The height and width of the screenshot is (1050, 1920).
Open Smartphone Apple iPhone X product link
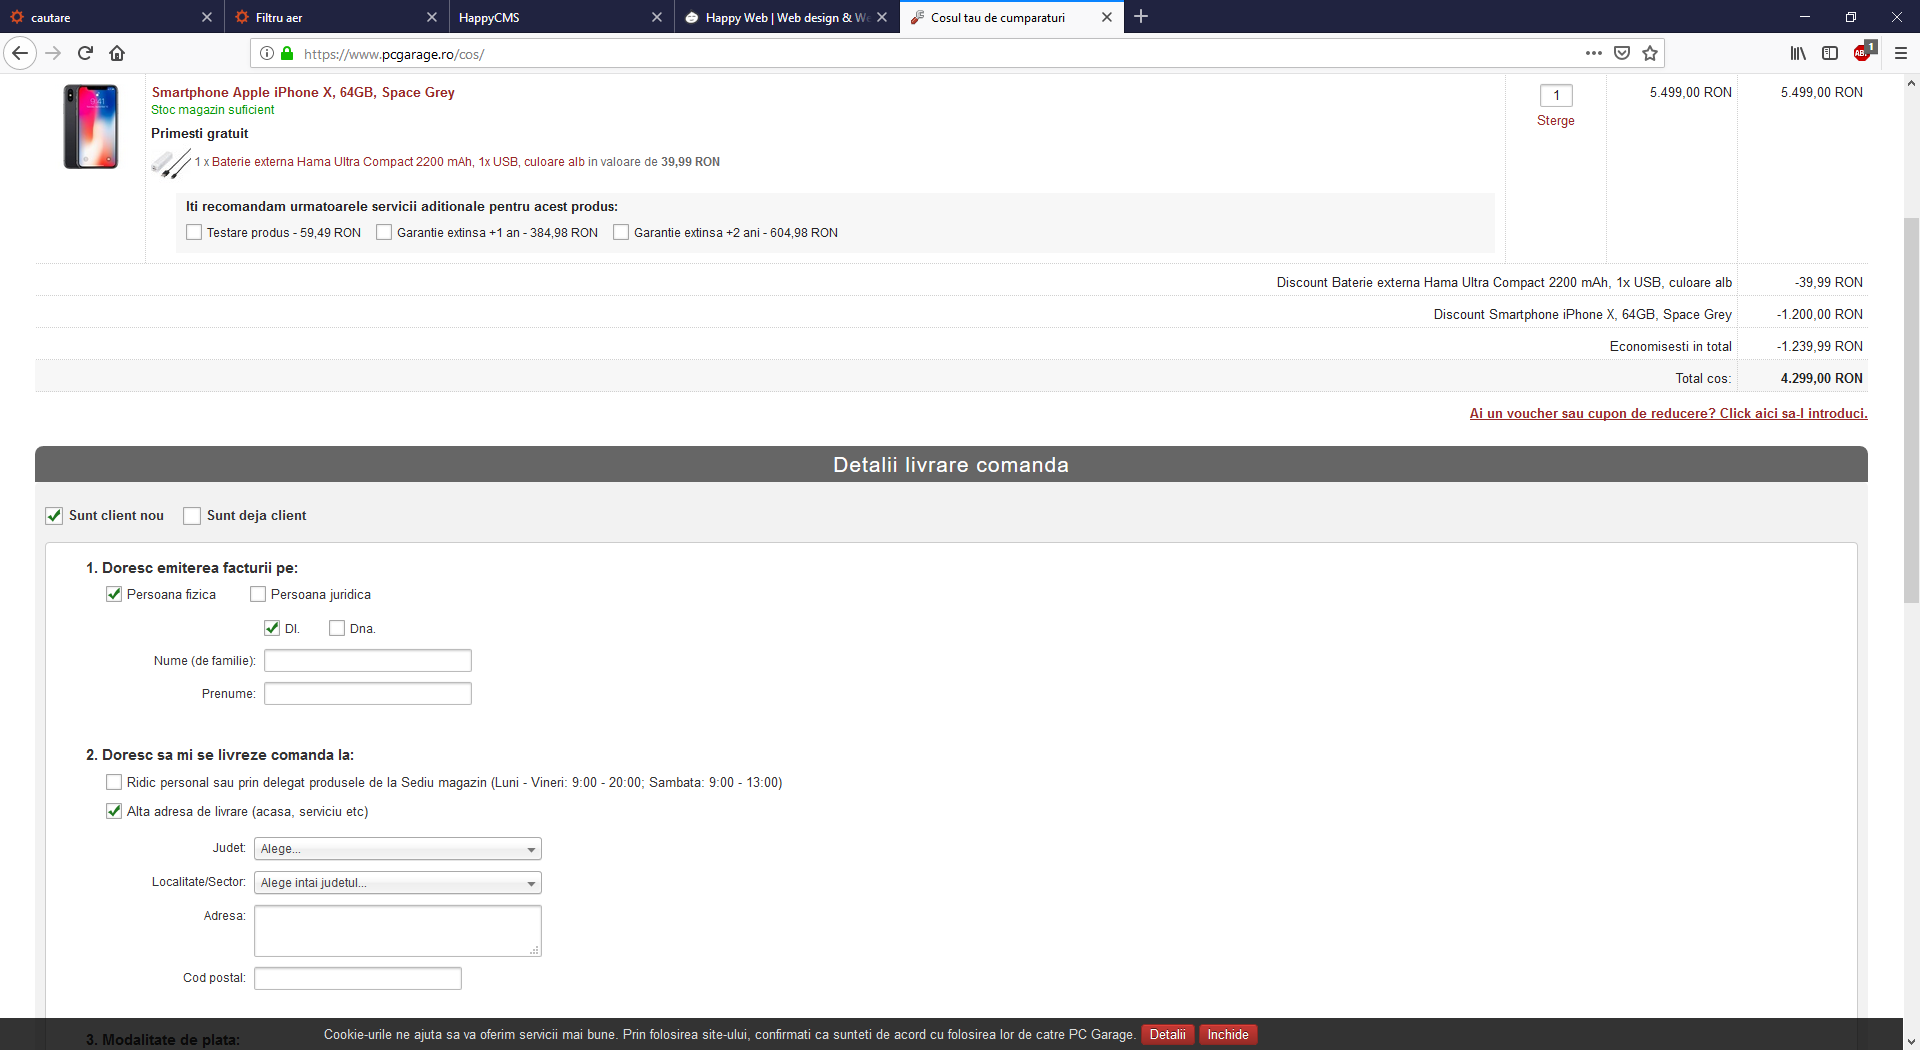303,92
